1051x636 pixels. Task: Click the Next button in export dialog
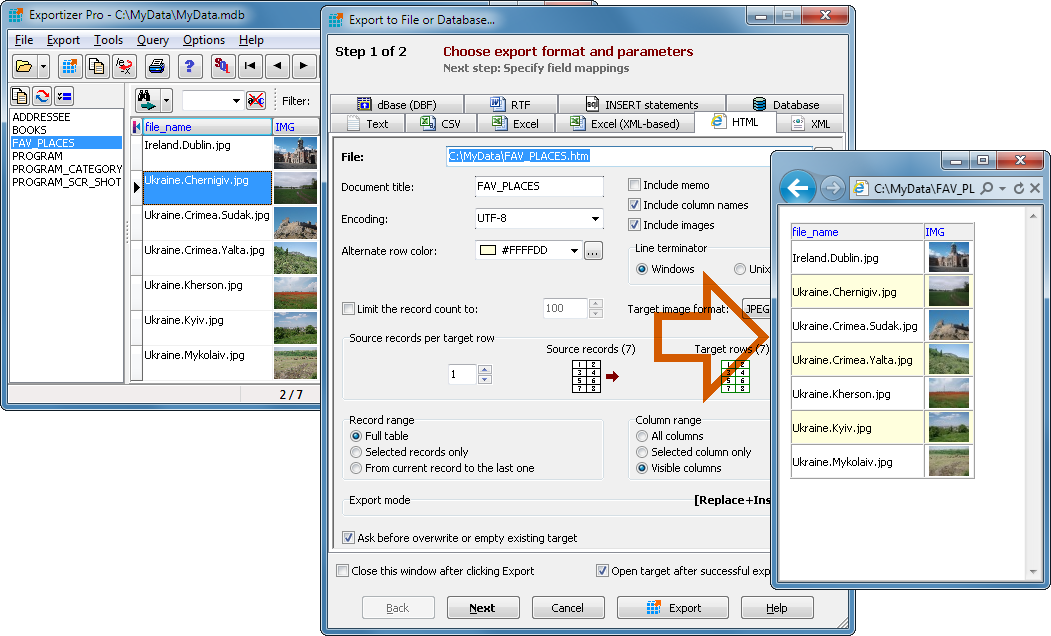[x=483, y=608]
